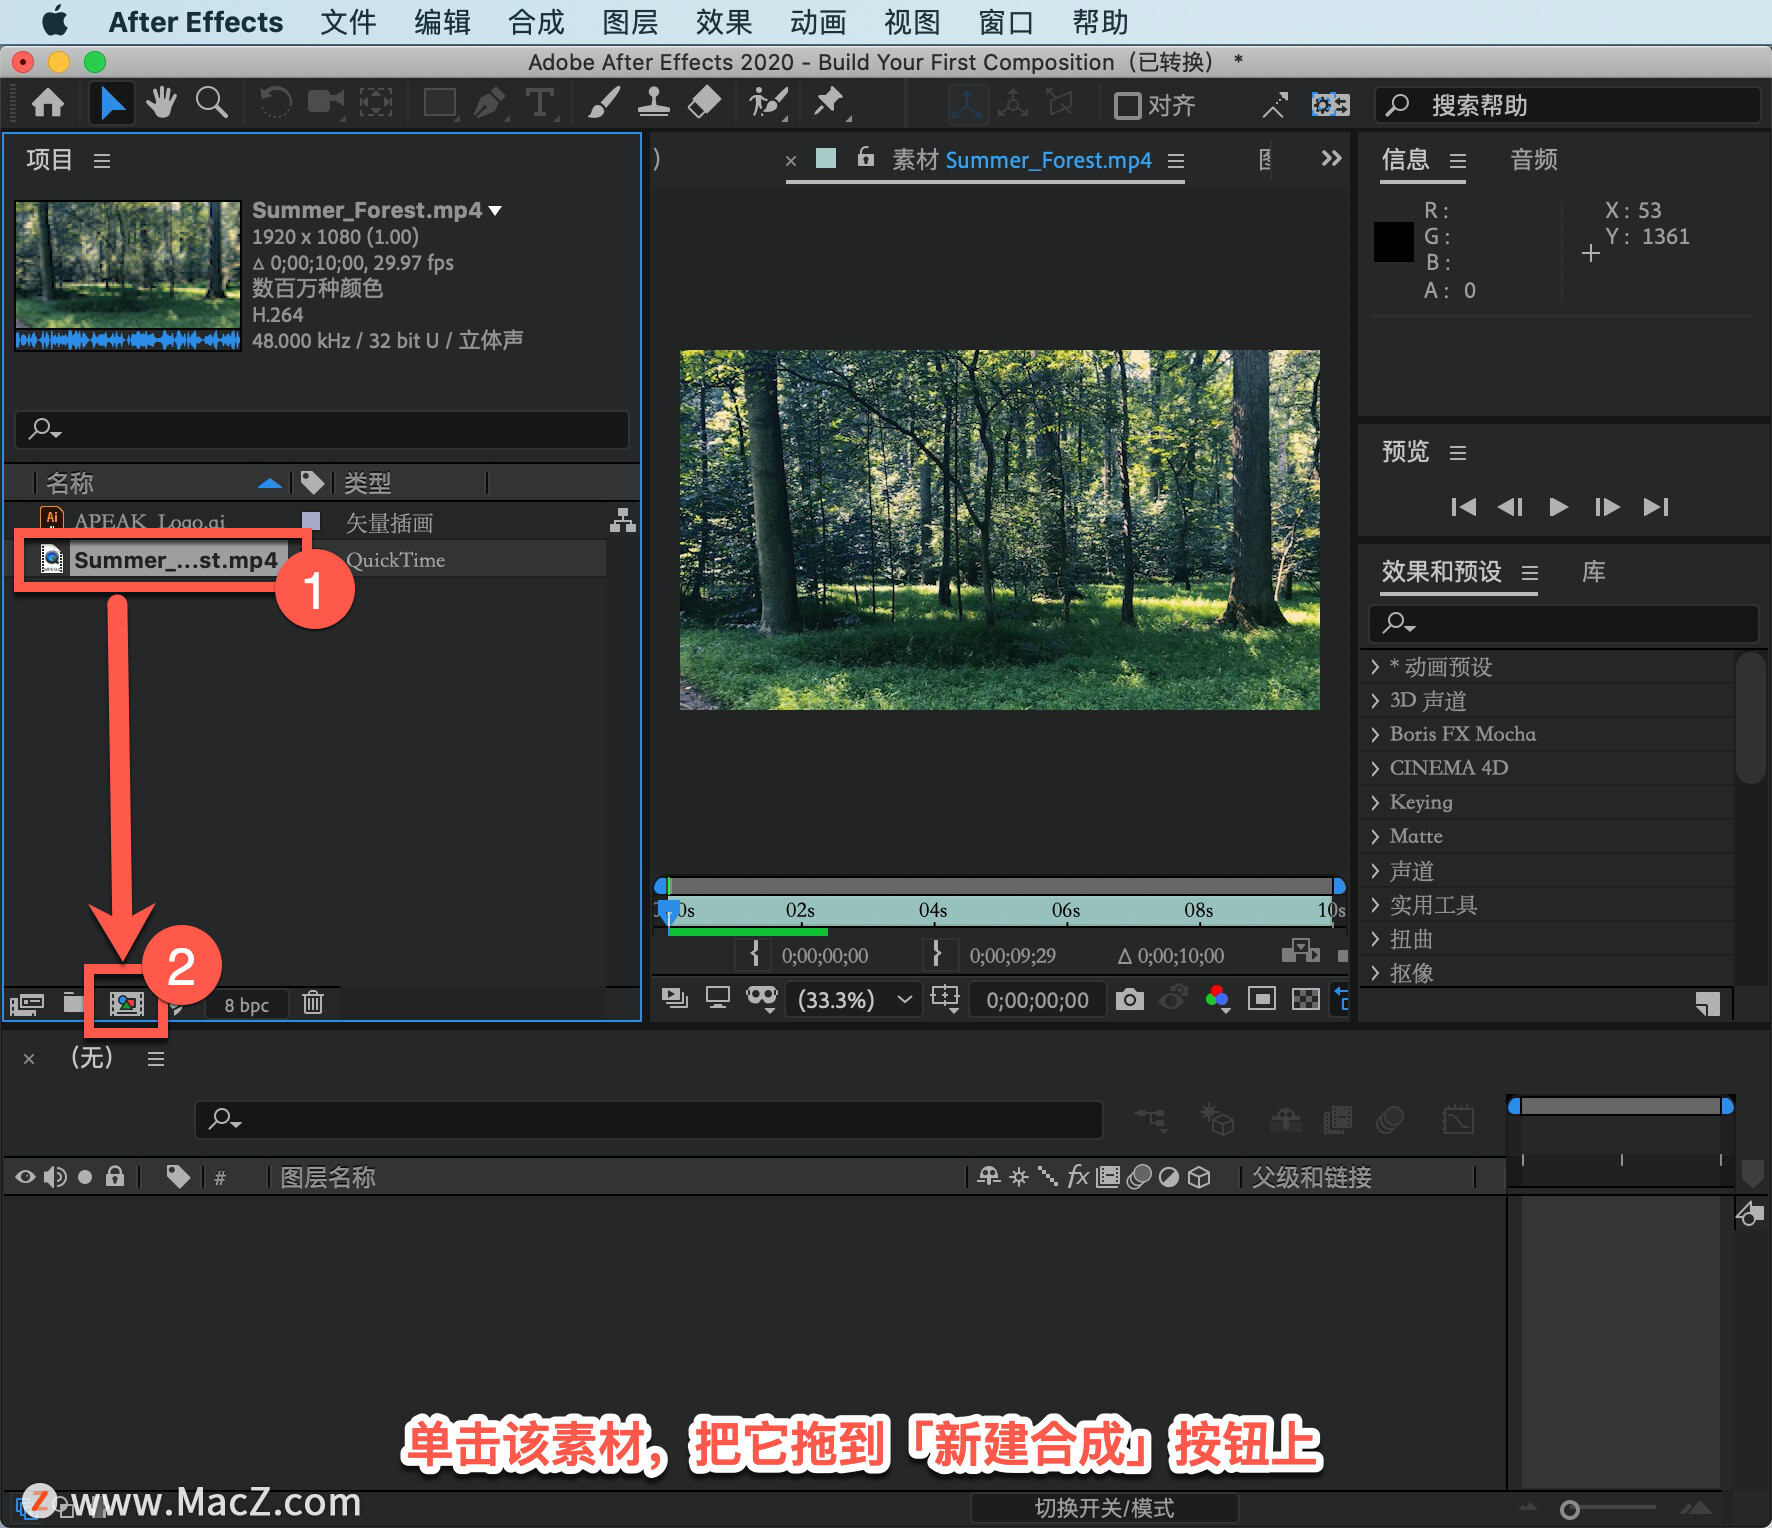1772x1528 pixels.
Task: Jump to last frame in Preview panel
Action: click(1656, 507)
